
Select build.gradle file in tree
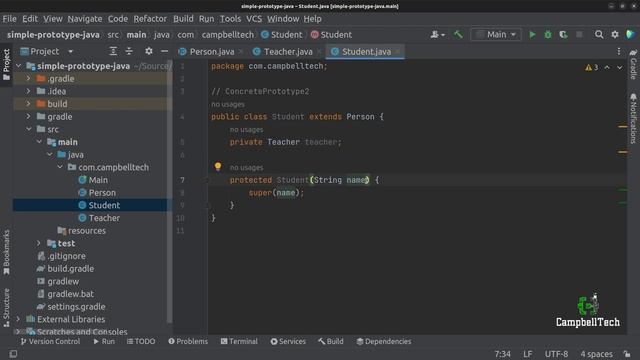tap(70, 268)
